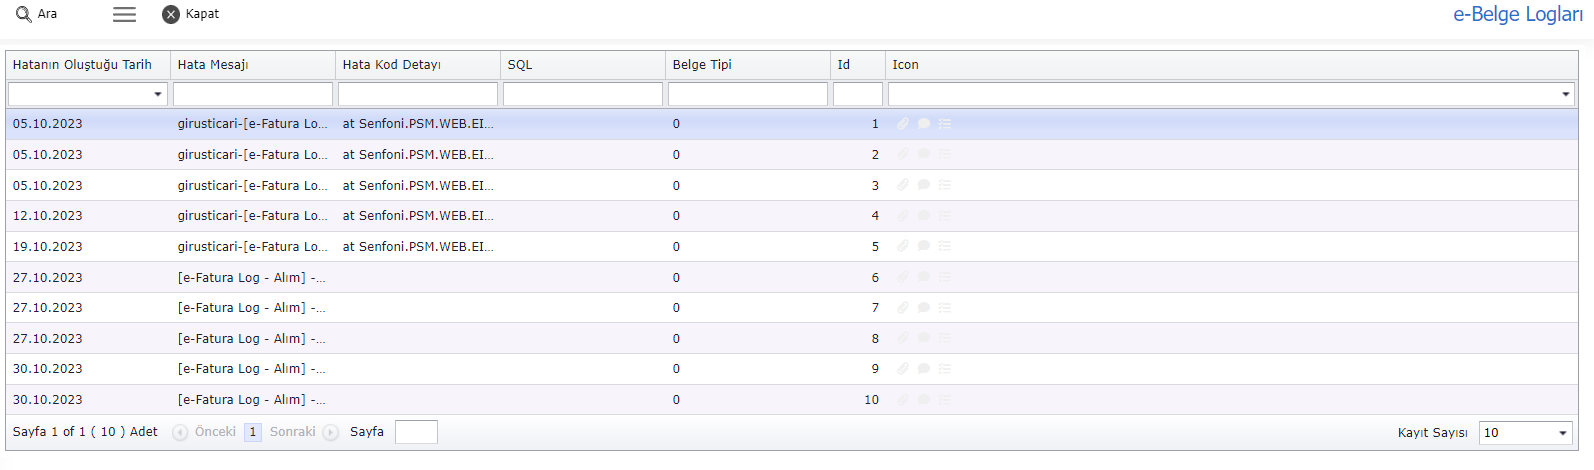Click 'at Senfoni.PSM.WEB.EI...' in row Id 5
Image resolution: width=1594 pixels, height=470 pixels.
point(418,247)
